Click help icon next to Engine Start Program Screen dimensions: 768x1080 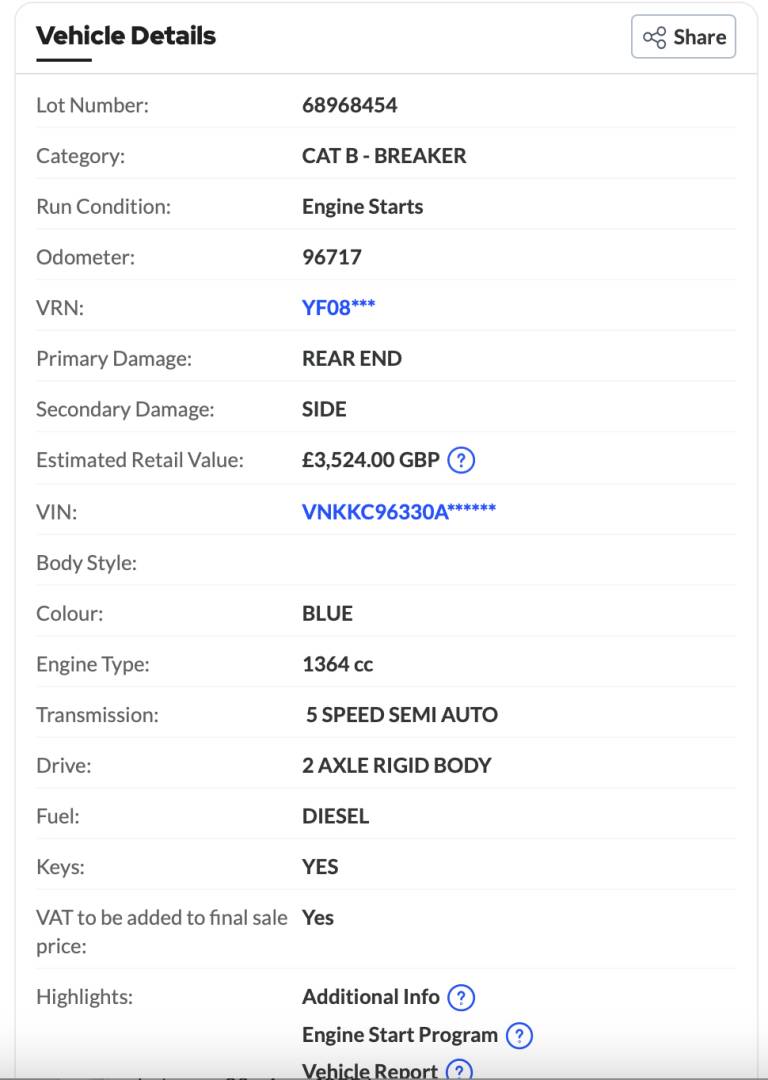[x=519, y=1036]
